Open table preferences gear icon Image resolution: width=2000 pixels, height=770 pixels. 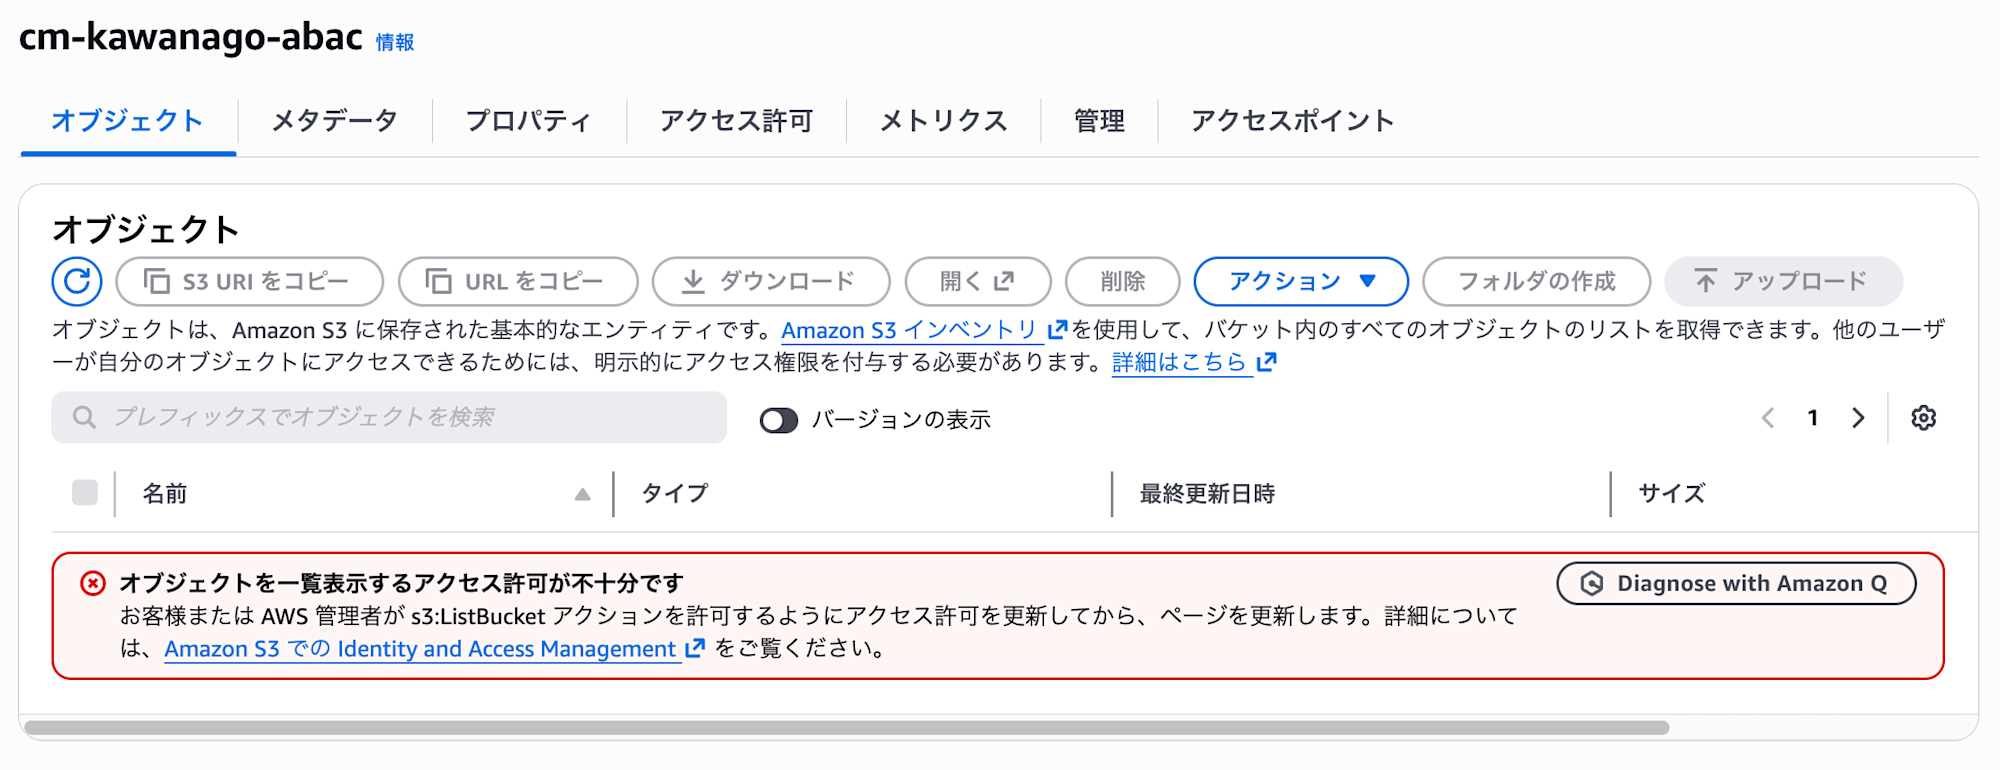pyautogui.click(x=1923, y=418)
